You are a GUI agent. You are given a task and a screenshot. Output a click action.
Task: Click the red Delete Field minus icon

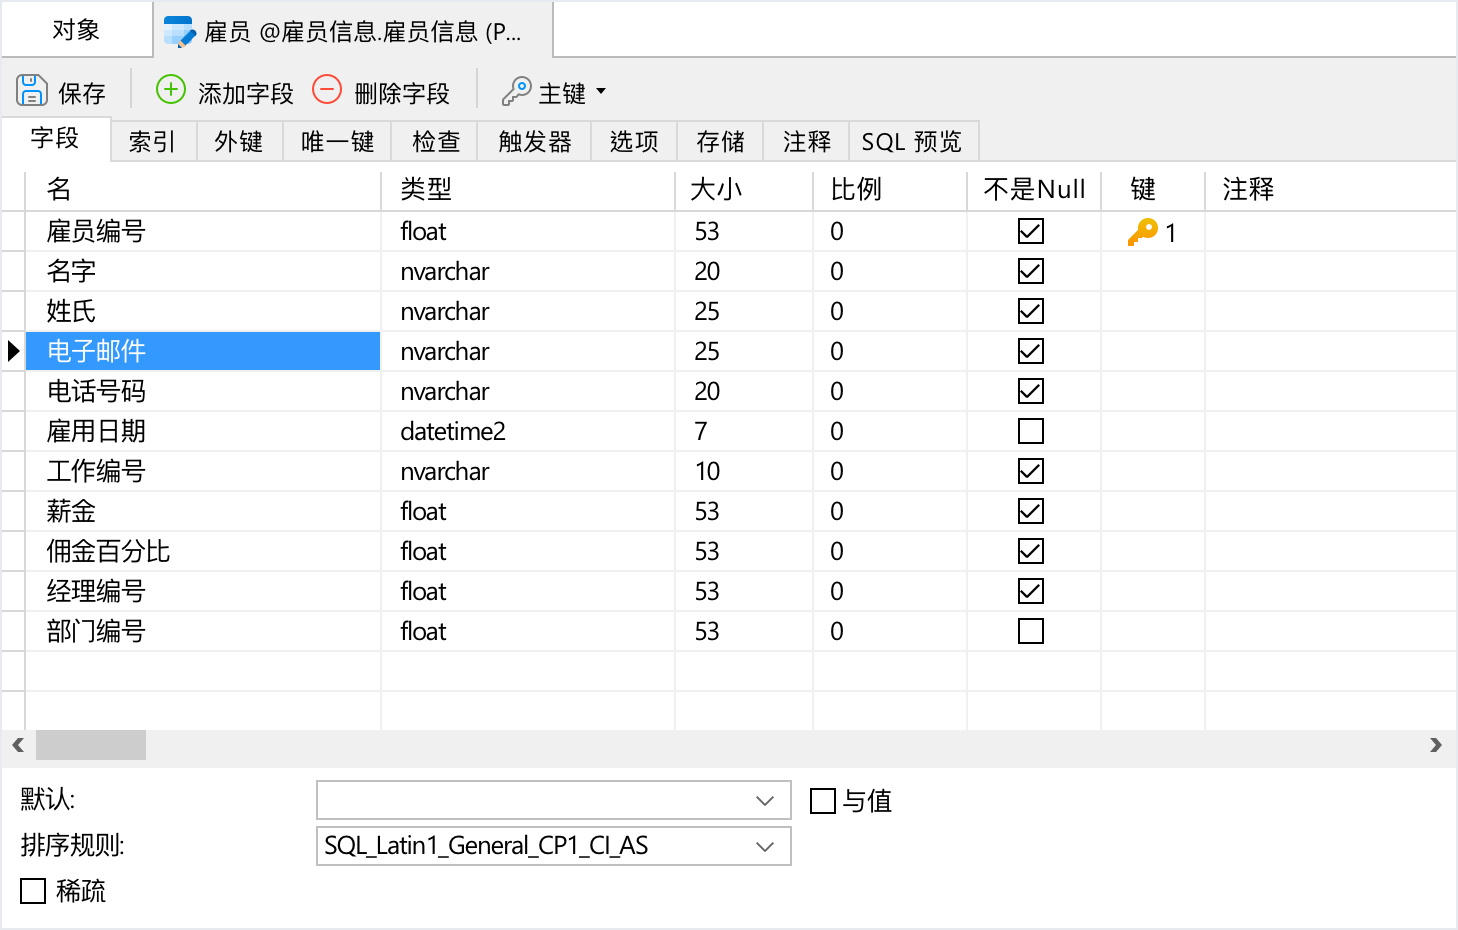[x=327, y=90]
